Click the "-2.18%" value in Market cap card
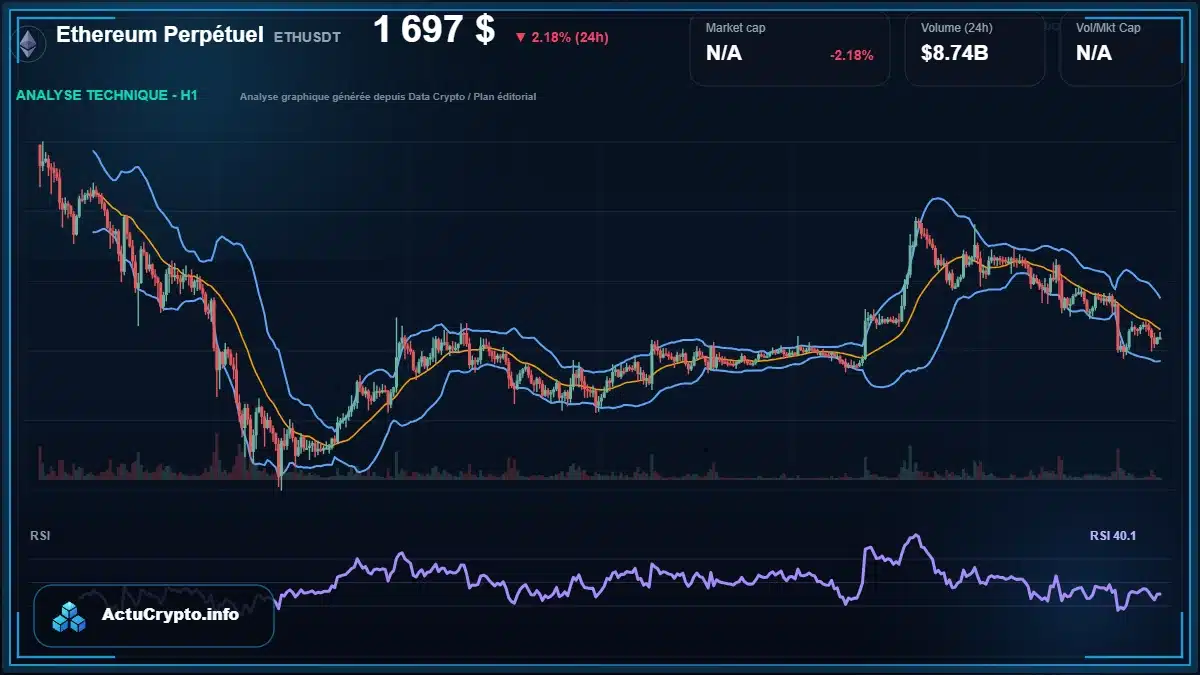The width and height of the screenshot is (1200, 675). [852, 55]
